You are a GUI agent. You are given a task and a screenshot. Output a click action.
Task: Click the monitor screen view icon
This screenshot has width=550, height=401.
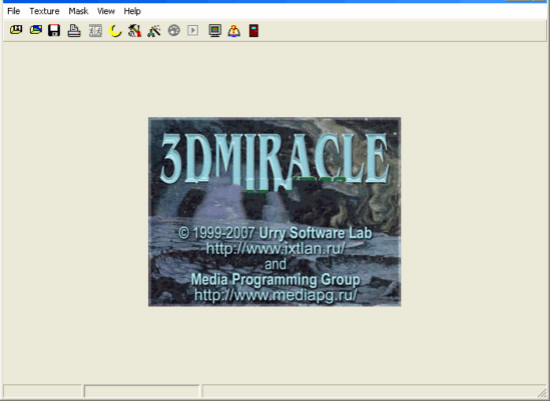pos(215,31)
